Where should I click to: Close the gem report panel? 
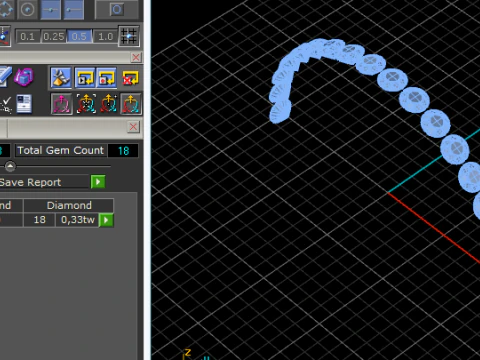(133, 127)
